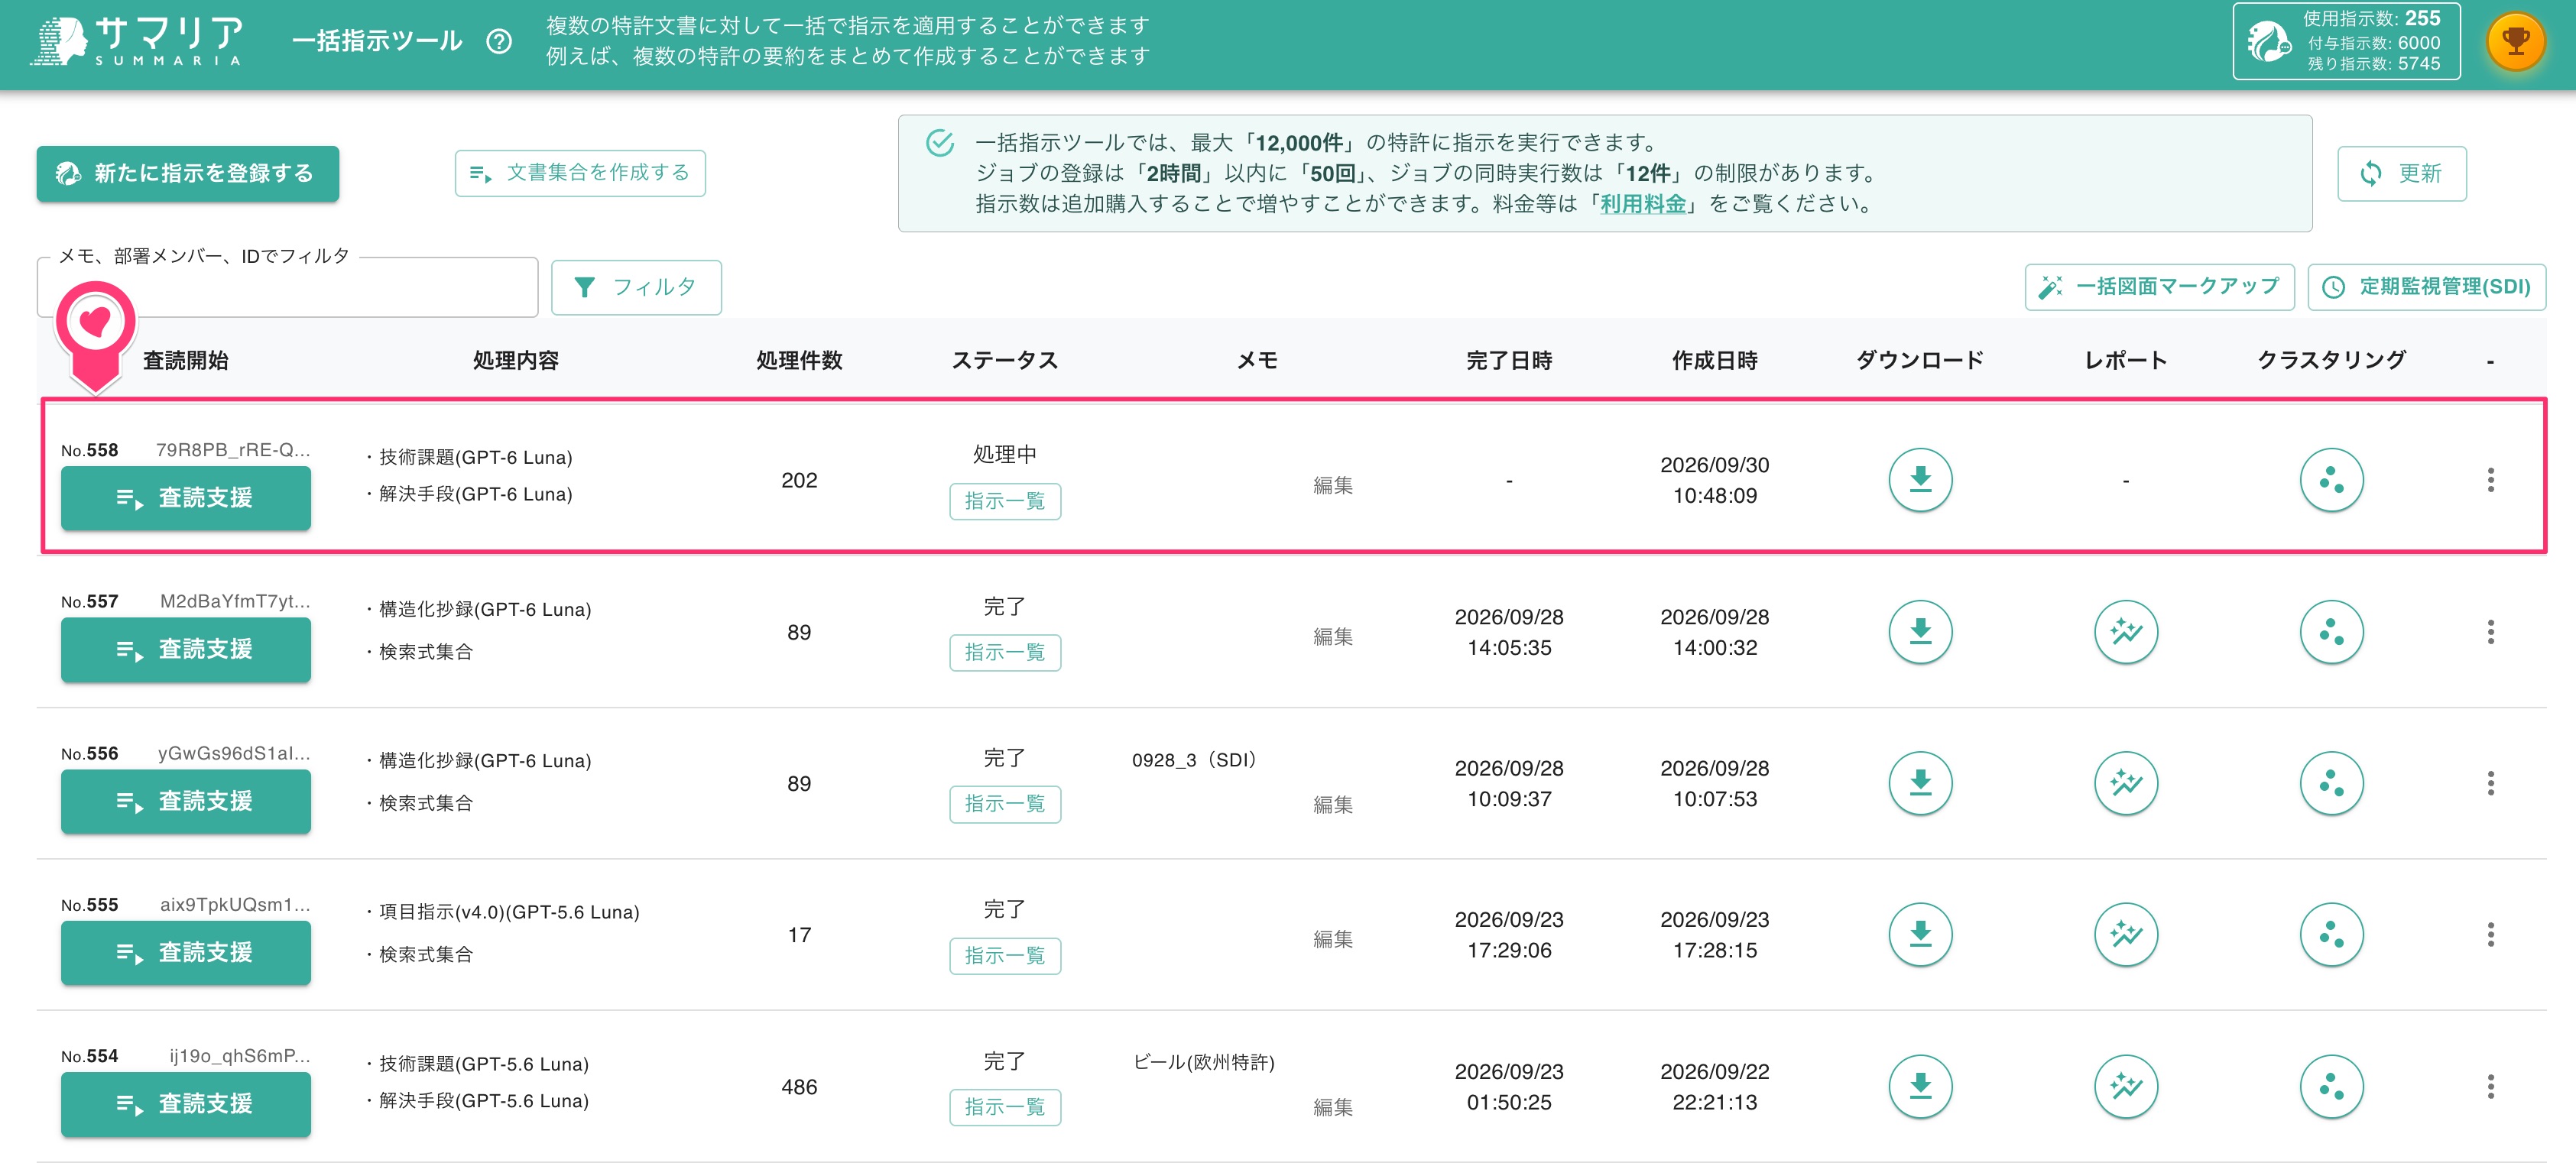Download results for job No.555
2576x1163 pixels.
pos(1919,935)
